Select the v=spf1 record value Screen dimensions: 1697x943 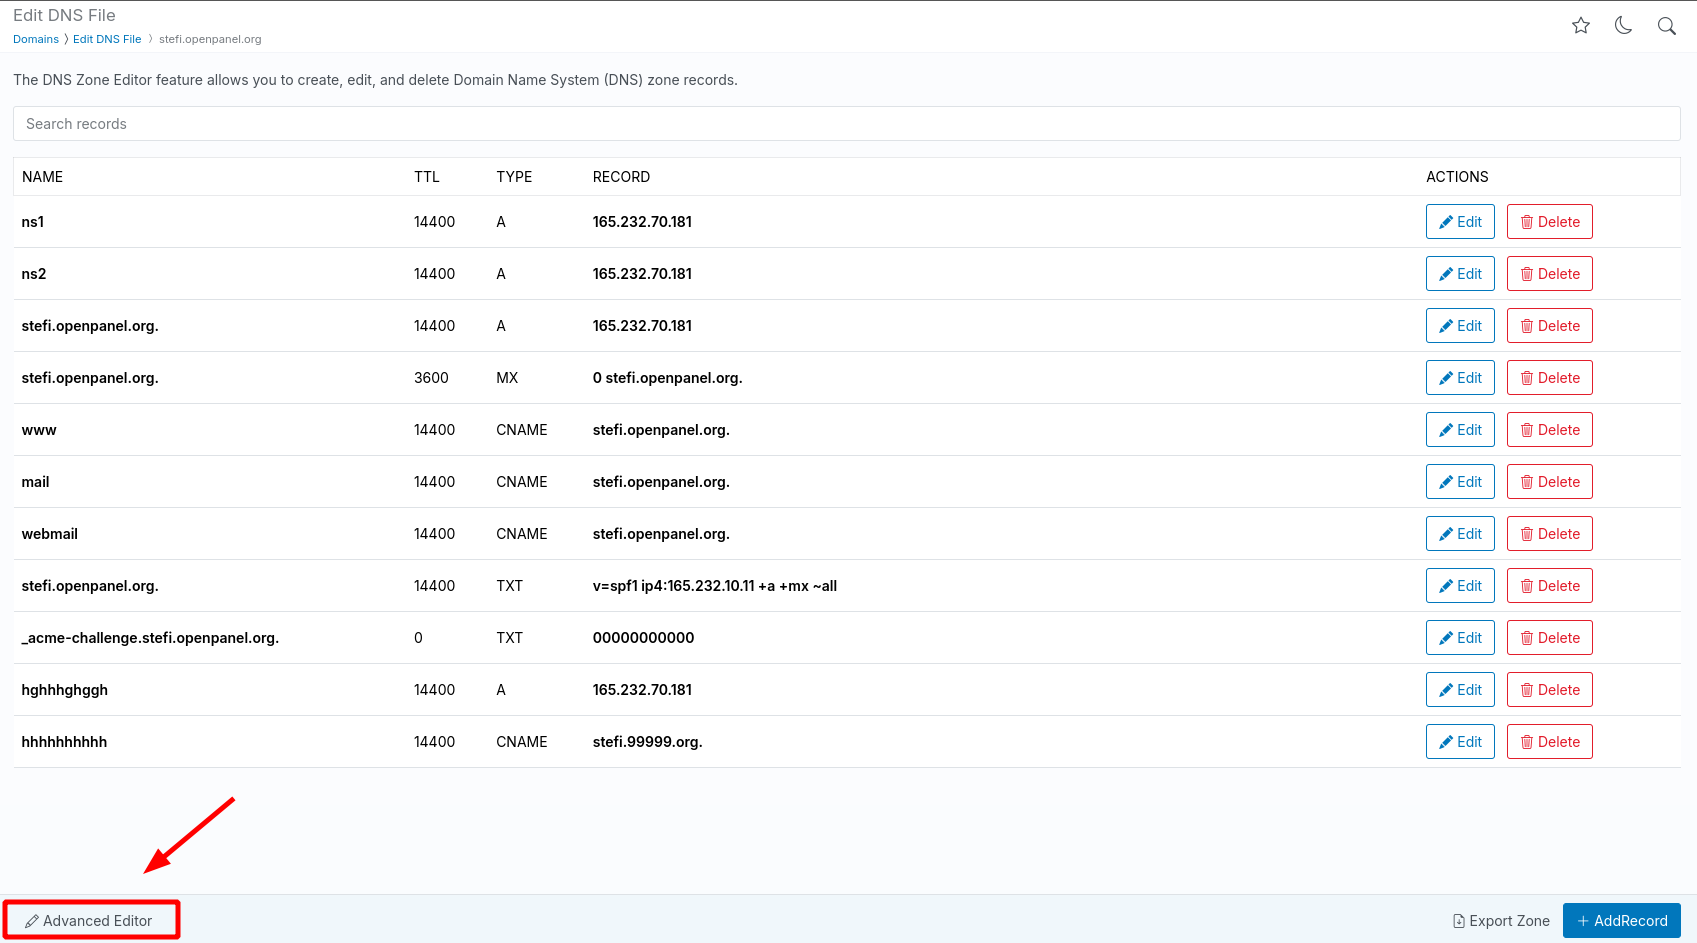pos(715,586)
